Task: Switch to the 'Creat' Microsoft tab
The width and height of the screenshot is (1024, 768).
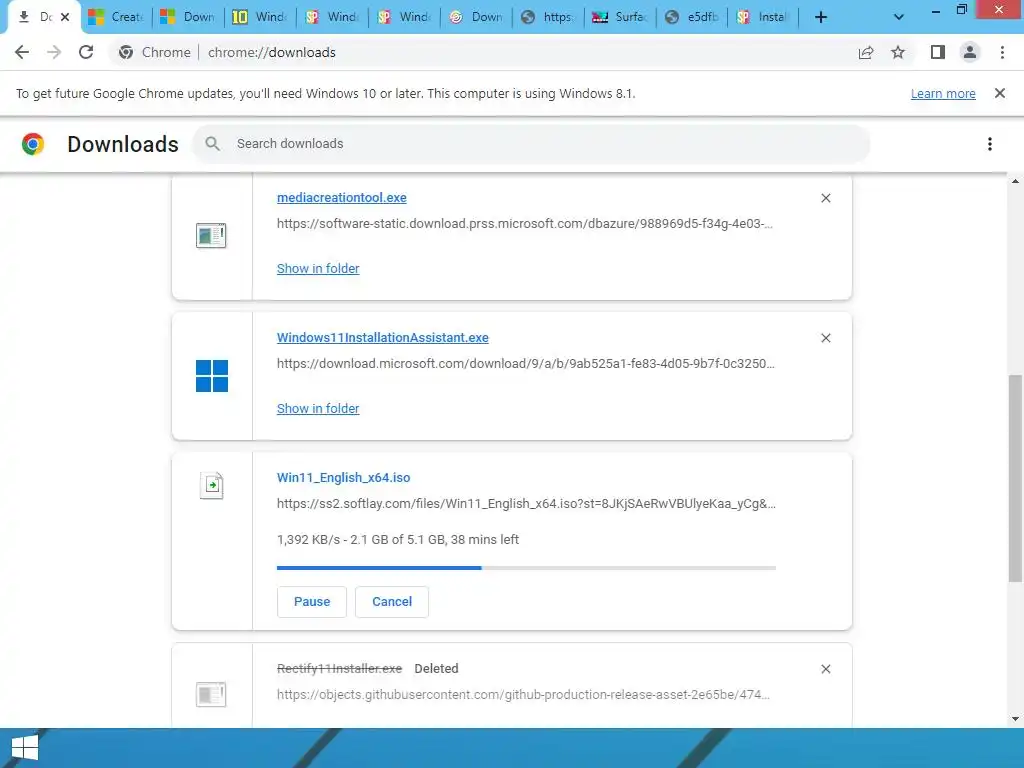Action: point(116,17)
